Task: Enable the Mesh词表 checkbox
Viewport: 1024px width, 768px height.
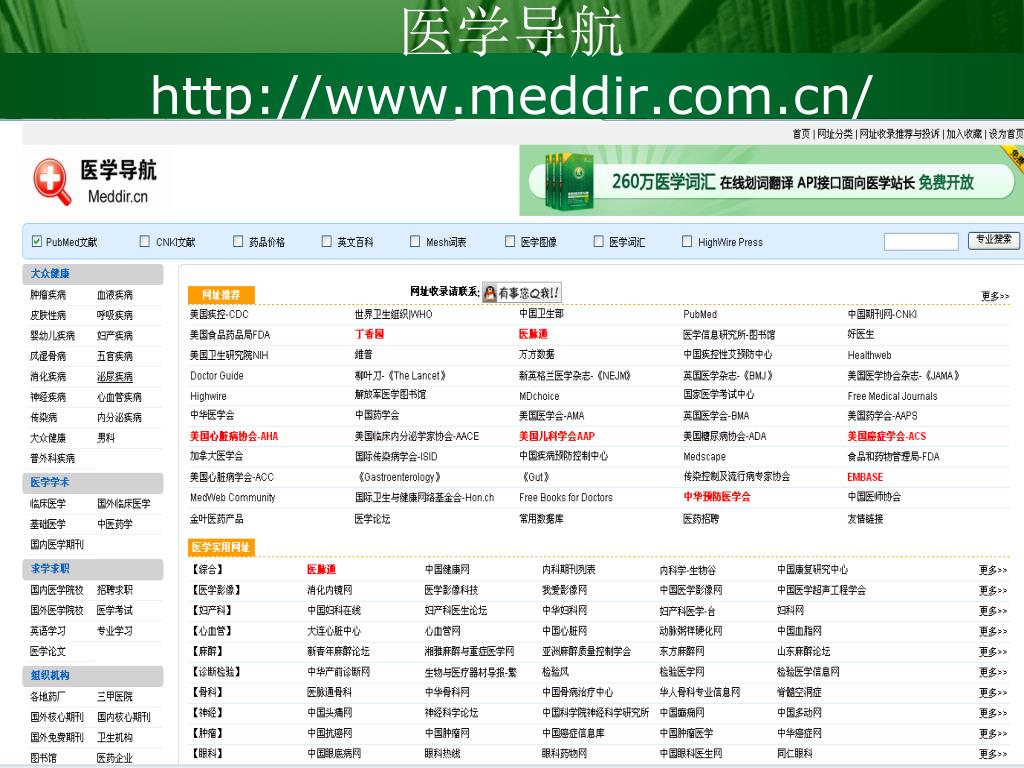Action: point(415,241)
